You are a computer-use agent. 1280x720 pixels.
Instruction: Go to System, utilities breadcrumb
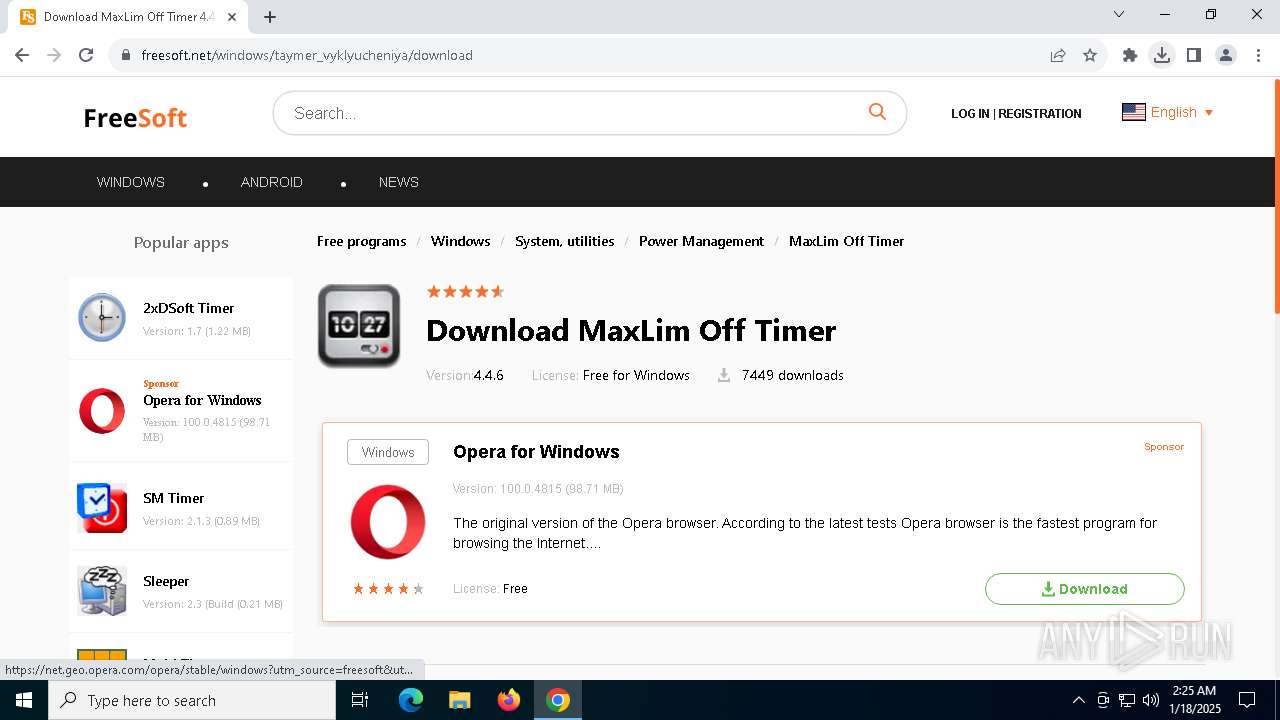[565, 241]
